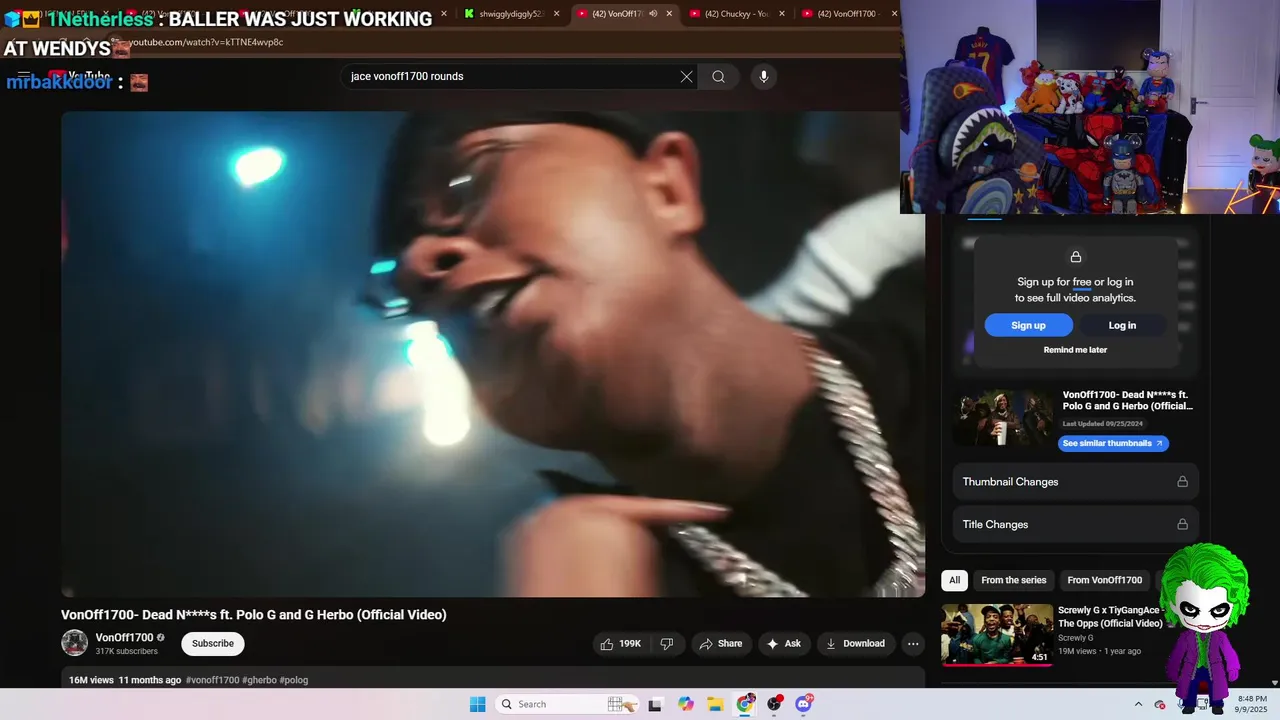1280x720 pixels.
Task: Click the Windows taskbar Search box
Action: coord(567,704)
